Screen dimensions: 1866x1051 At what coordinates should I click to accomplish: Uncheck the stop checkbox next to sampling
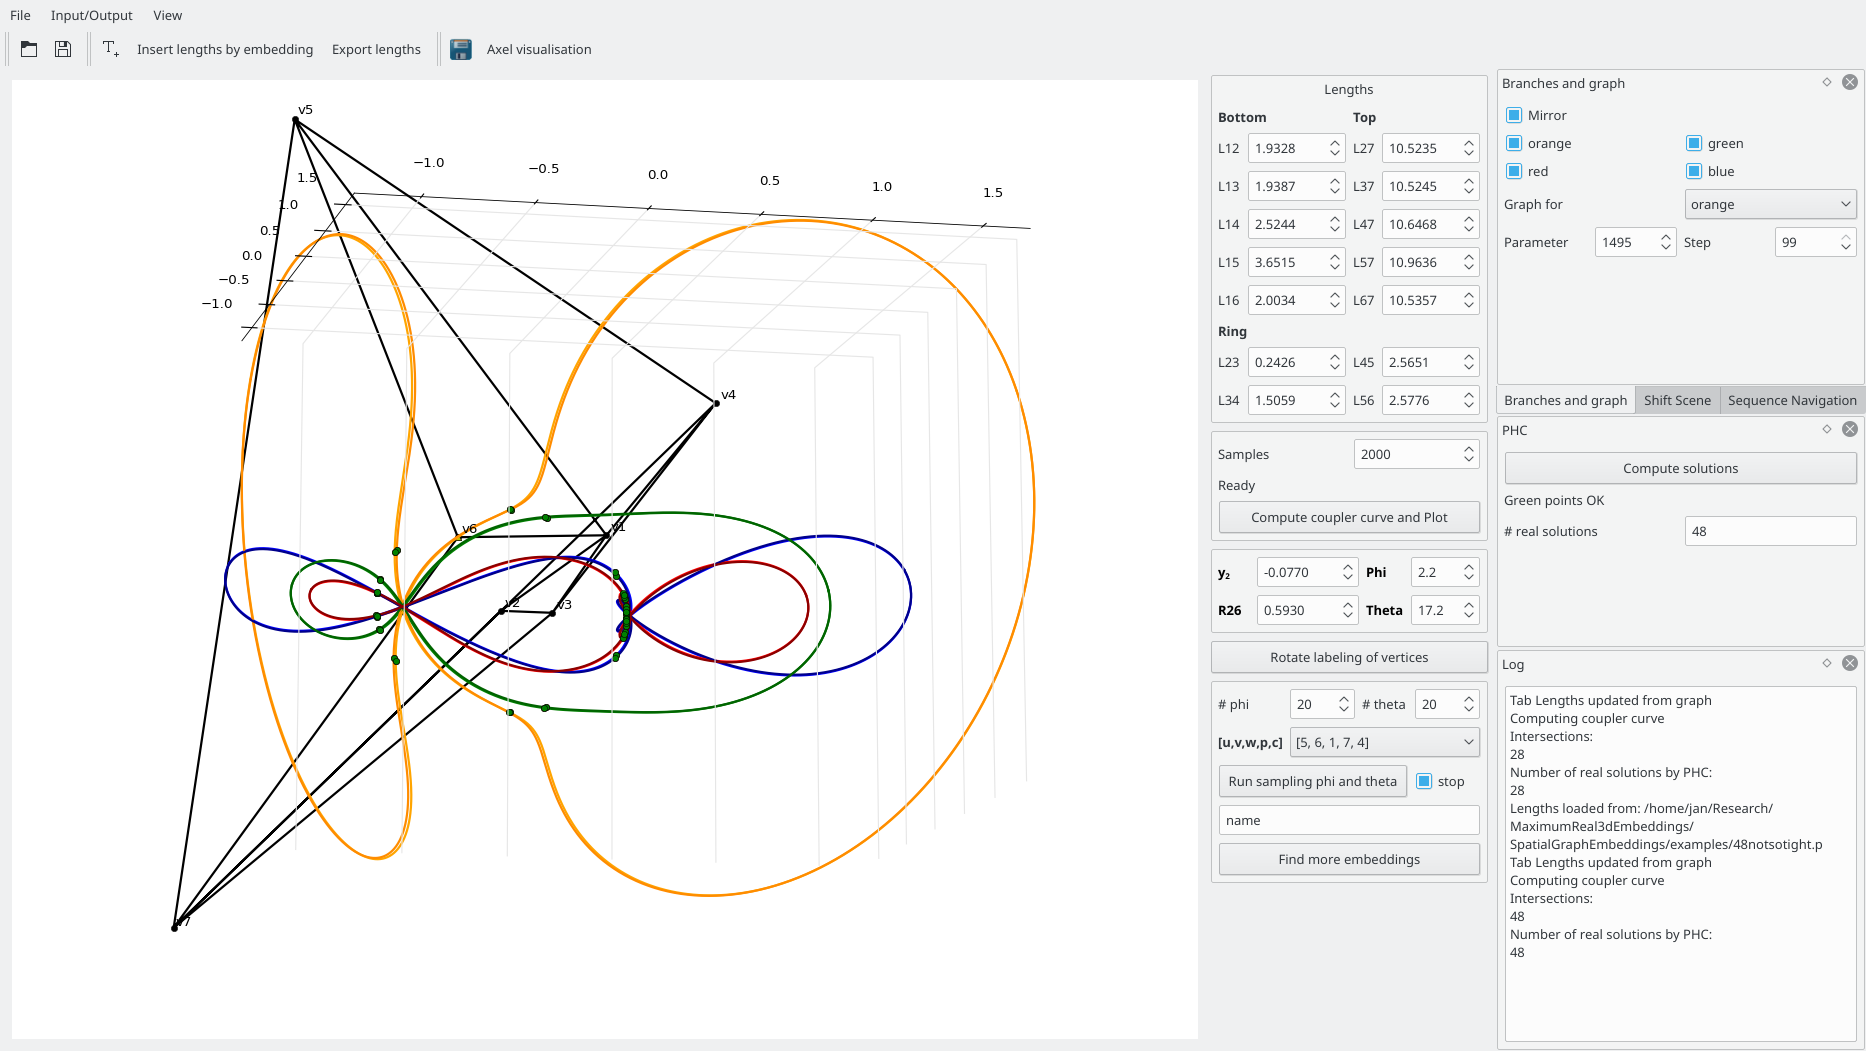click(1423, 781)
